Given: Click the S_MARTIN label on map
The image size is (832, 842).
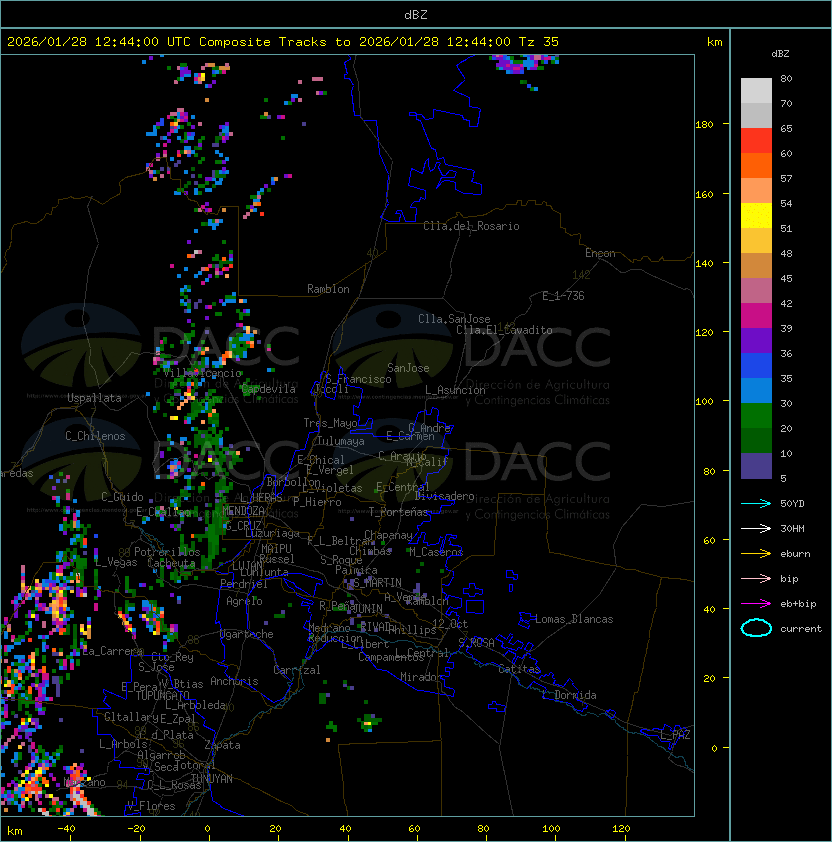Looking at the screenshot, I should pos(377,582).
